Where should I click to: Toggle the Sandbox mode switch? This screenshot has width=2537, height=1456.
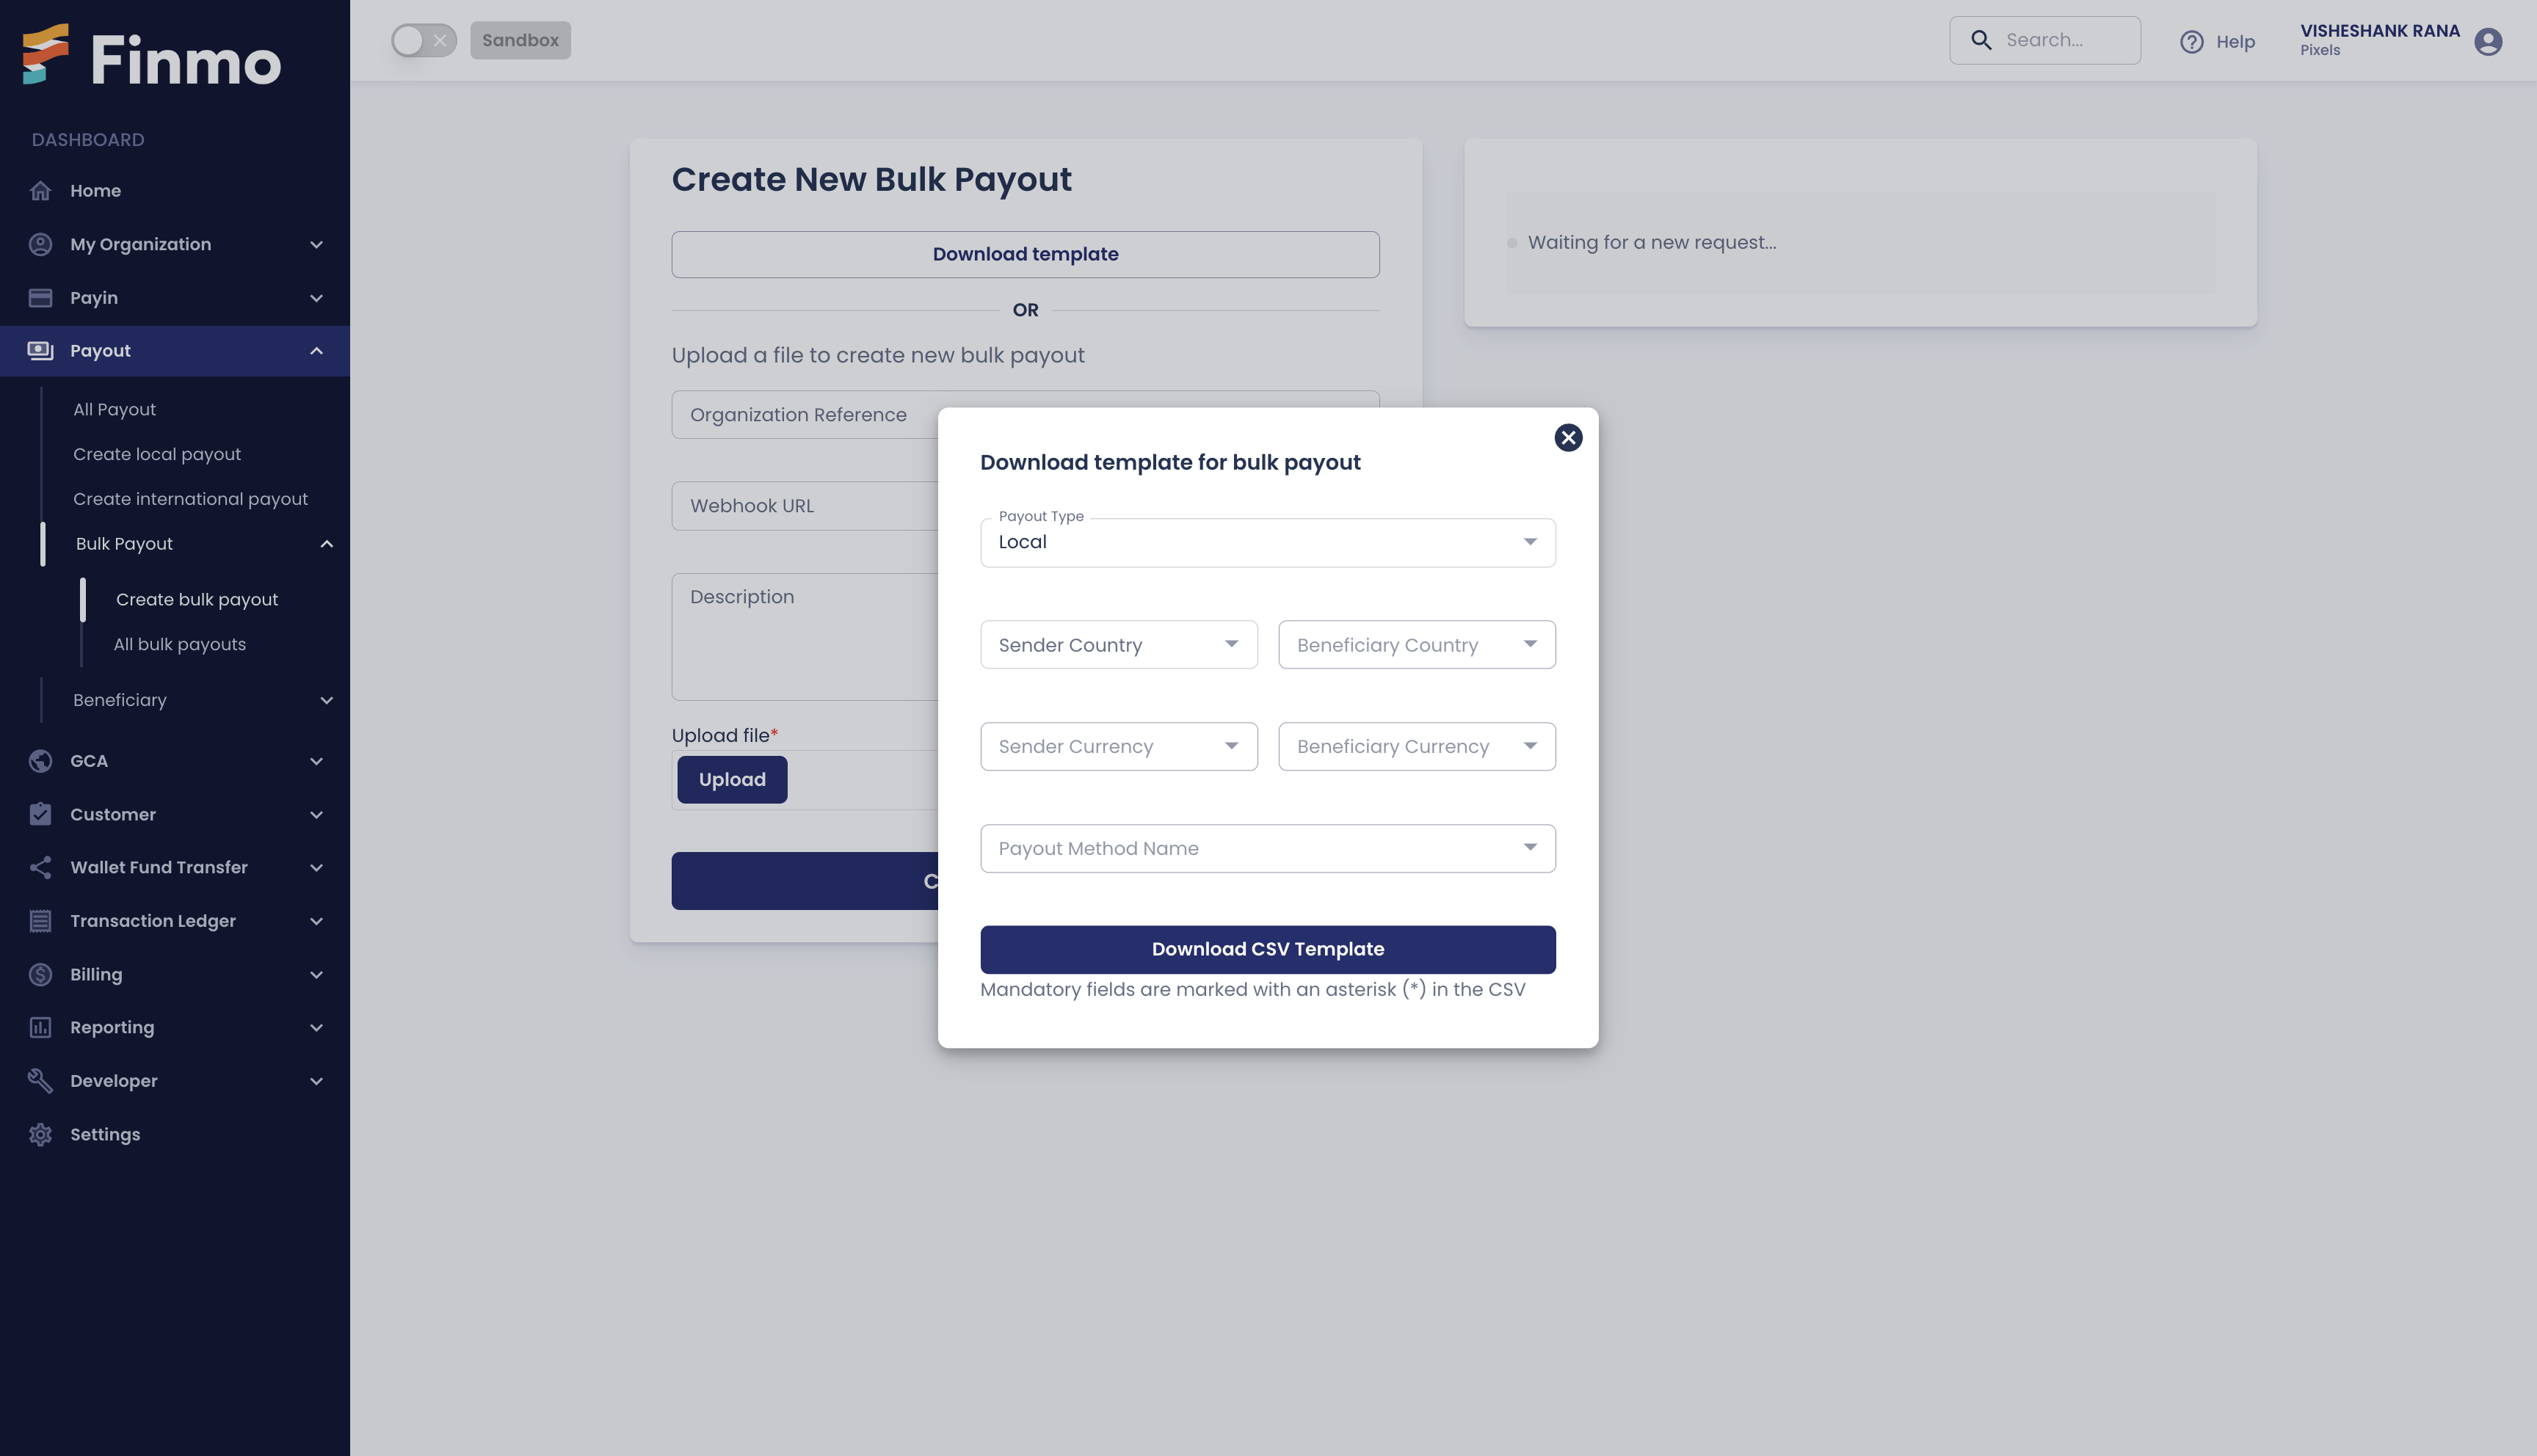(x=424, y=38)
